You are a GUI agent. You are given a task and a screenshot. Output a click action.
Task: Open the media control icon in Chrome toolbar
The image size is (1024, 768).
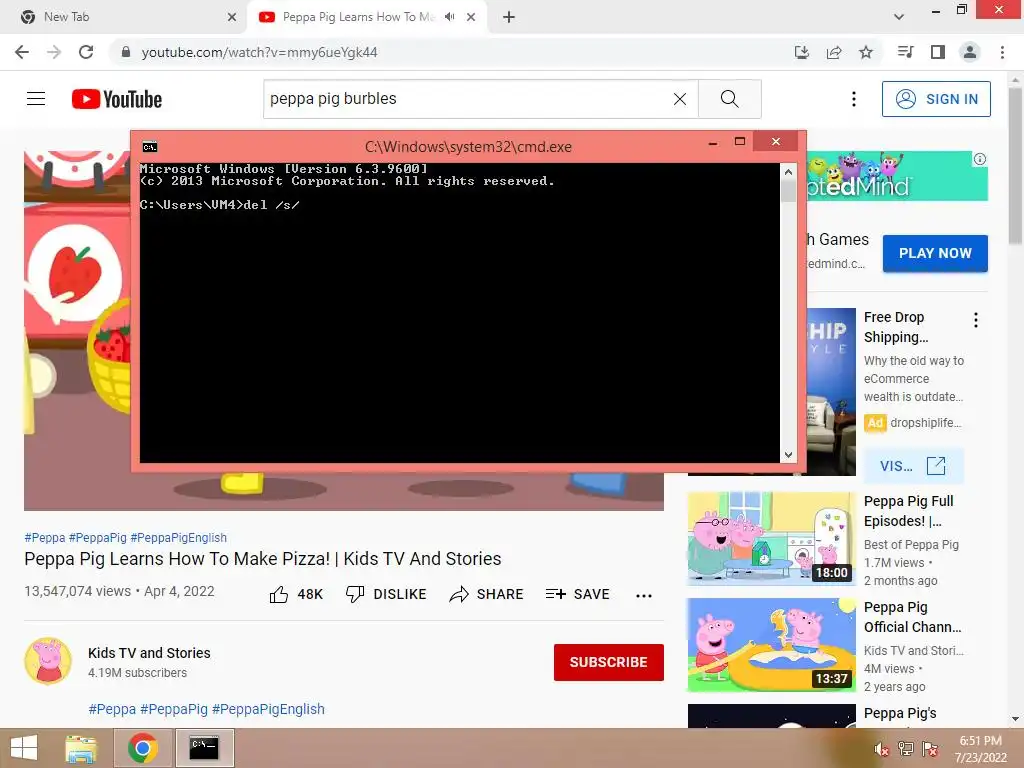906,52
